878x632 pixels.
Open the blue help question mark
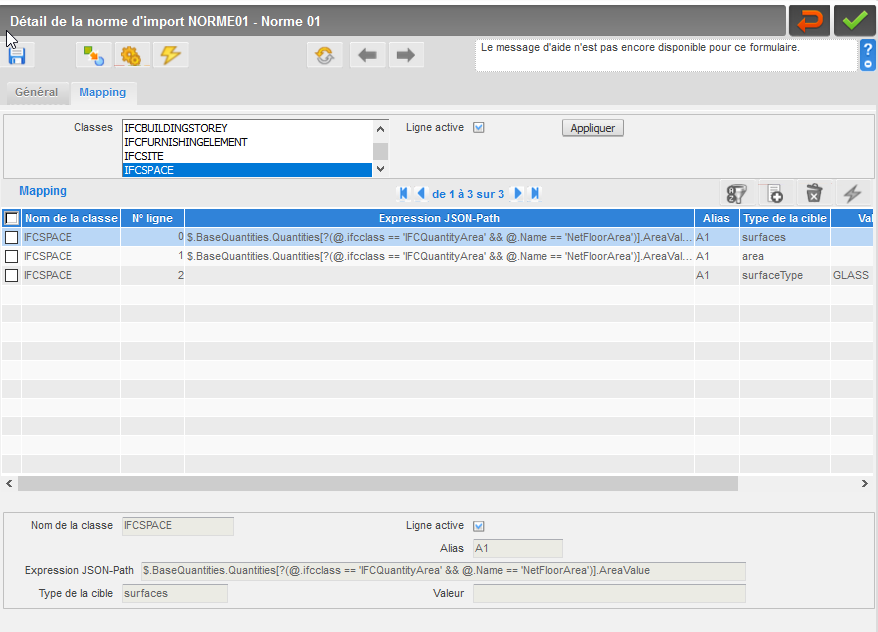coord(867,55)
